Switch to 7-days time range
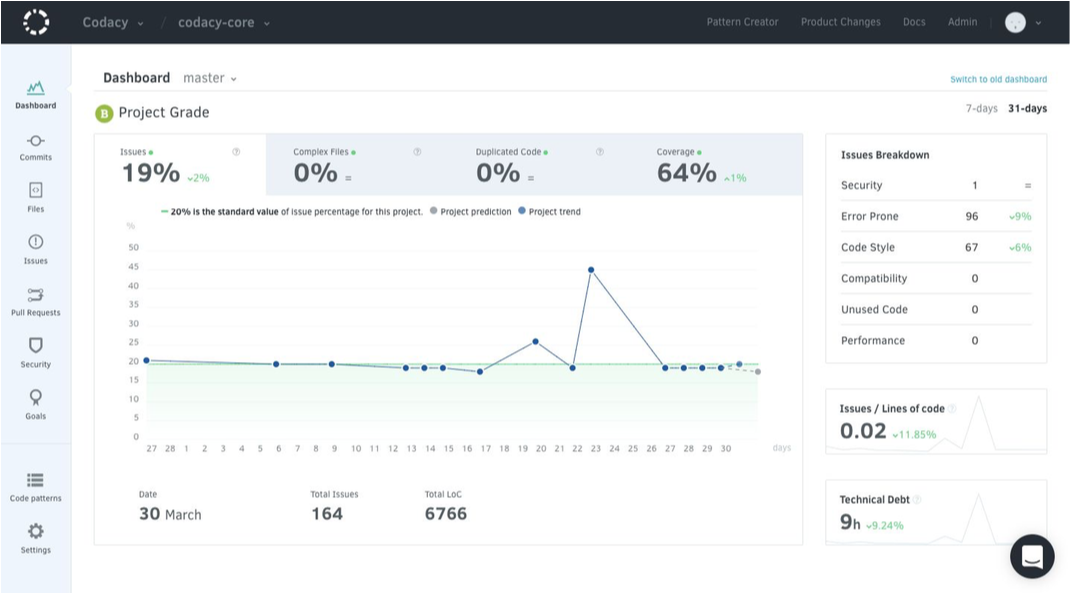 point(981,108)
